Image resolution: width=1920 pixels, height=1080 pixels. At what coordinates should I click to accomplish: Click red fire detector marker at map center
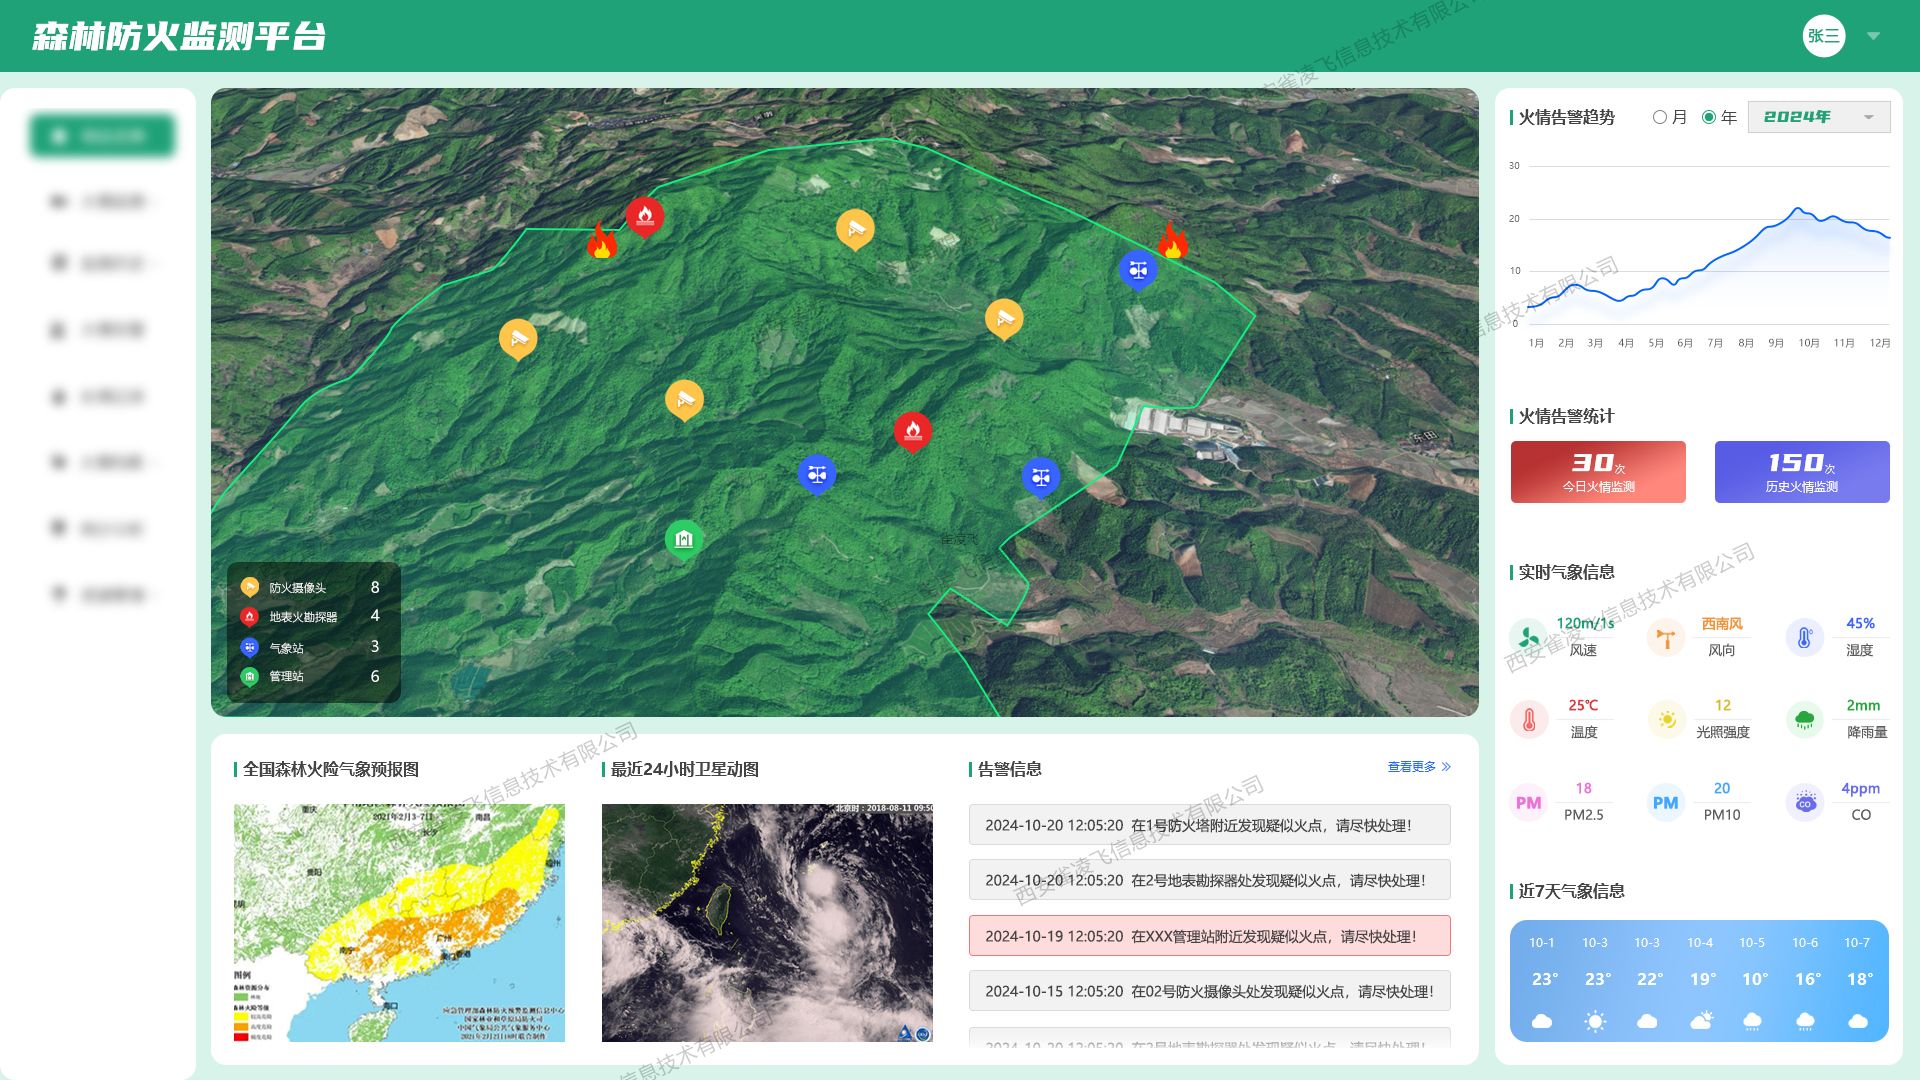[912, 431]
